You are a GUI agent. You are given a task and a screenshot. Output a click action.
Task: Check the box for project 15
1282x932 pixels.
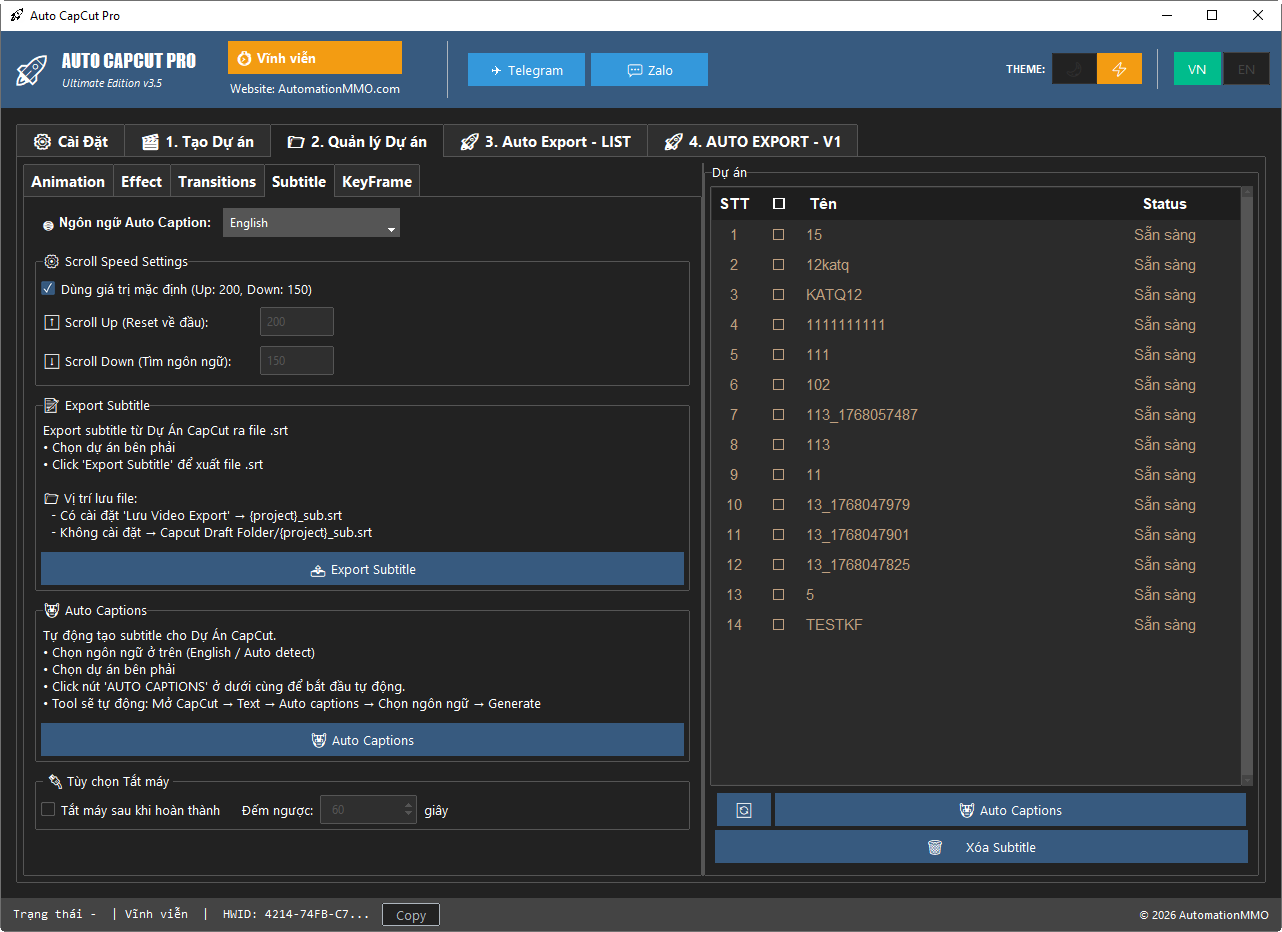coord(779,235)
